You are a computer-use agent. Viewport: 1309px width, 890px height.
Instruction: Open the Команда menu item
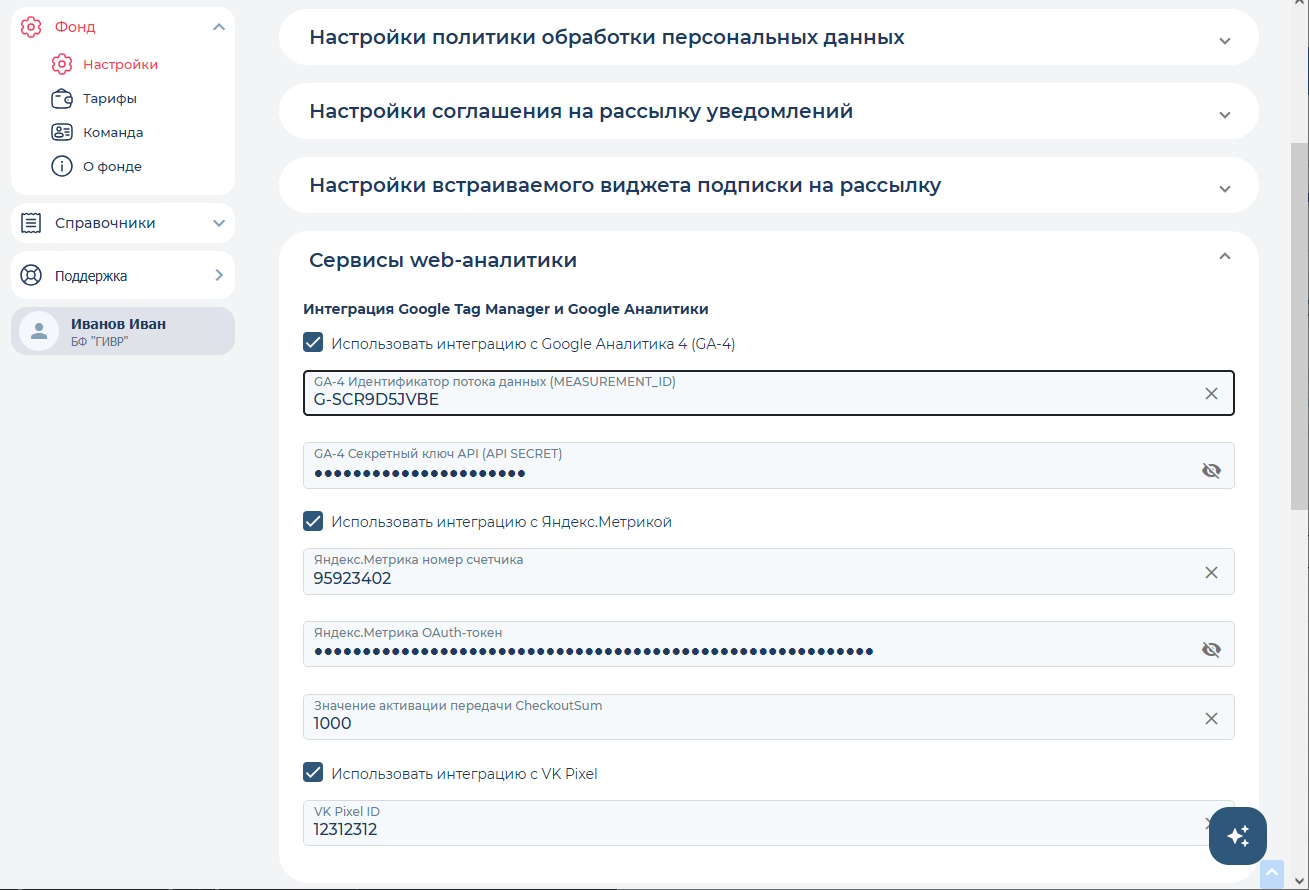click(x=113, y=132)
